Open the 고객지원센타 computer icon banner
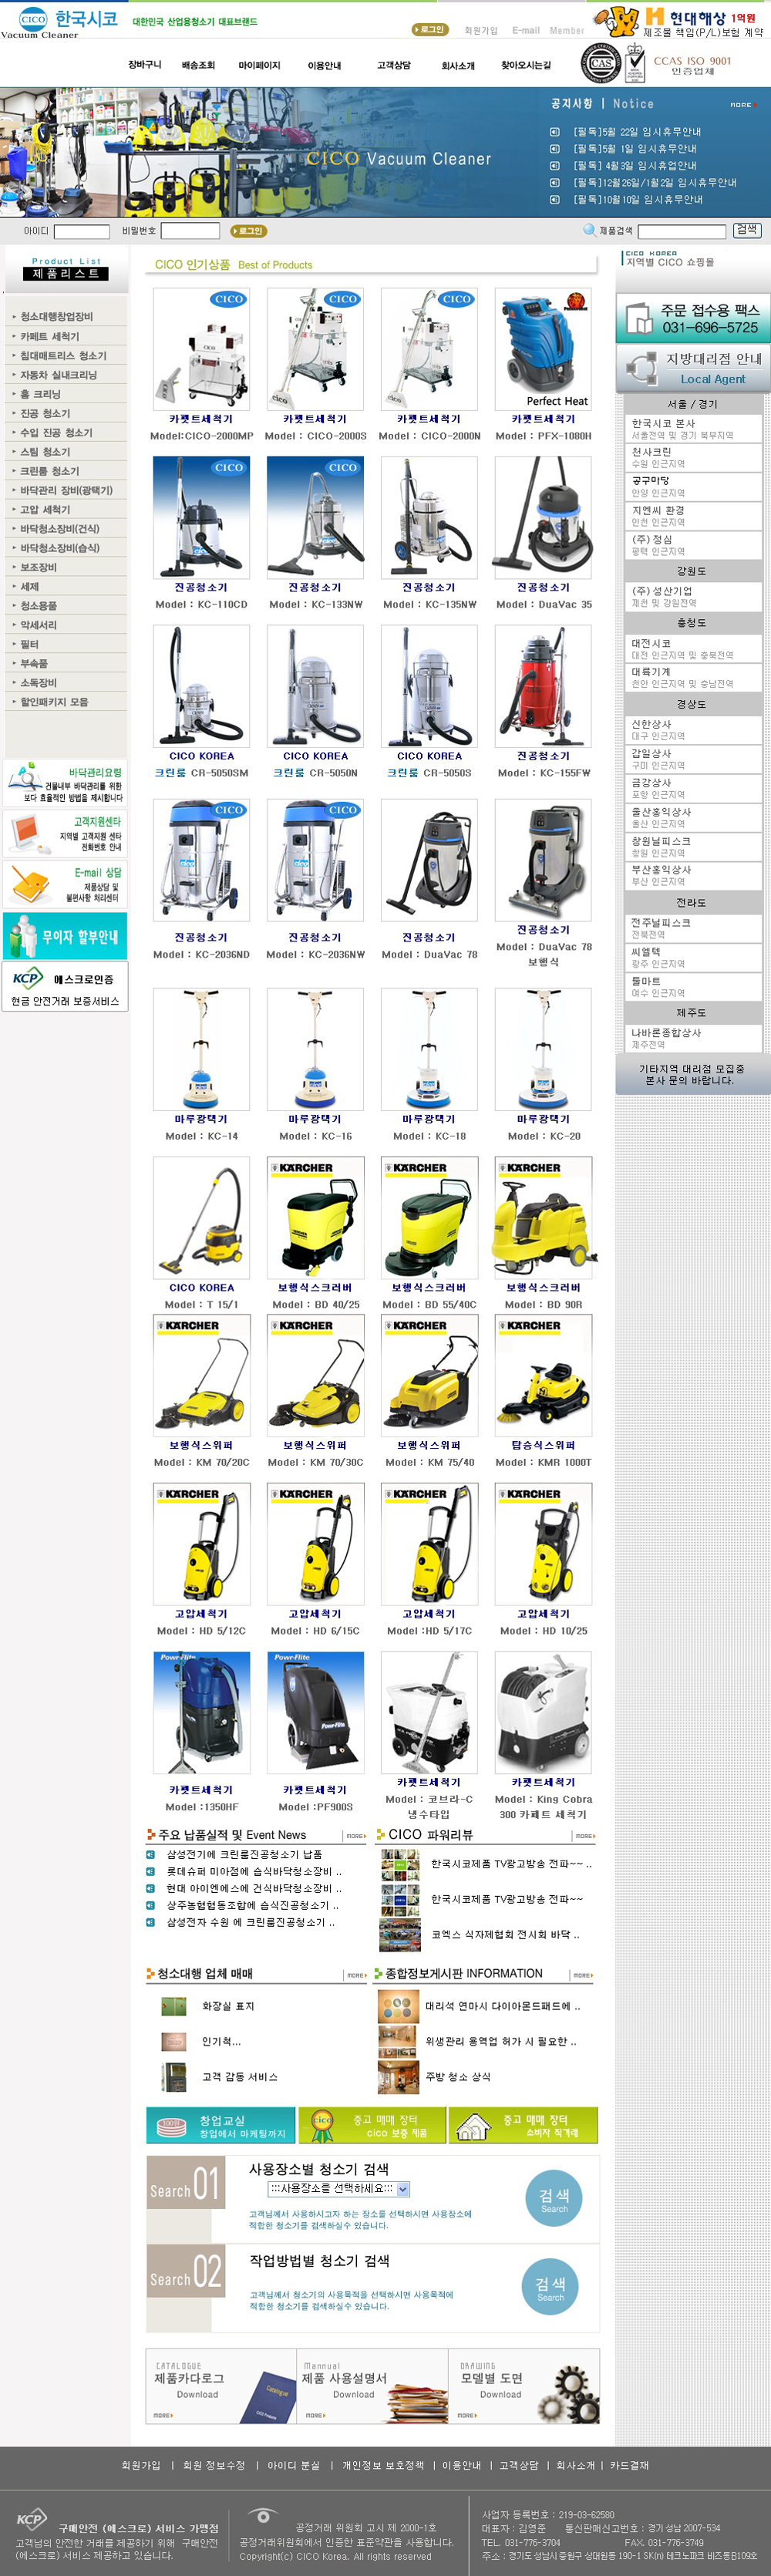 click(65, 833)
